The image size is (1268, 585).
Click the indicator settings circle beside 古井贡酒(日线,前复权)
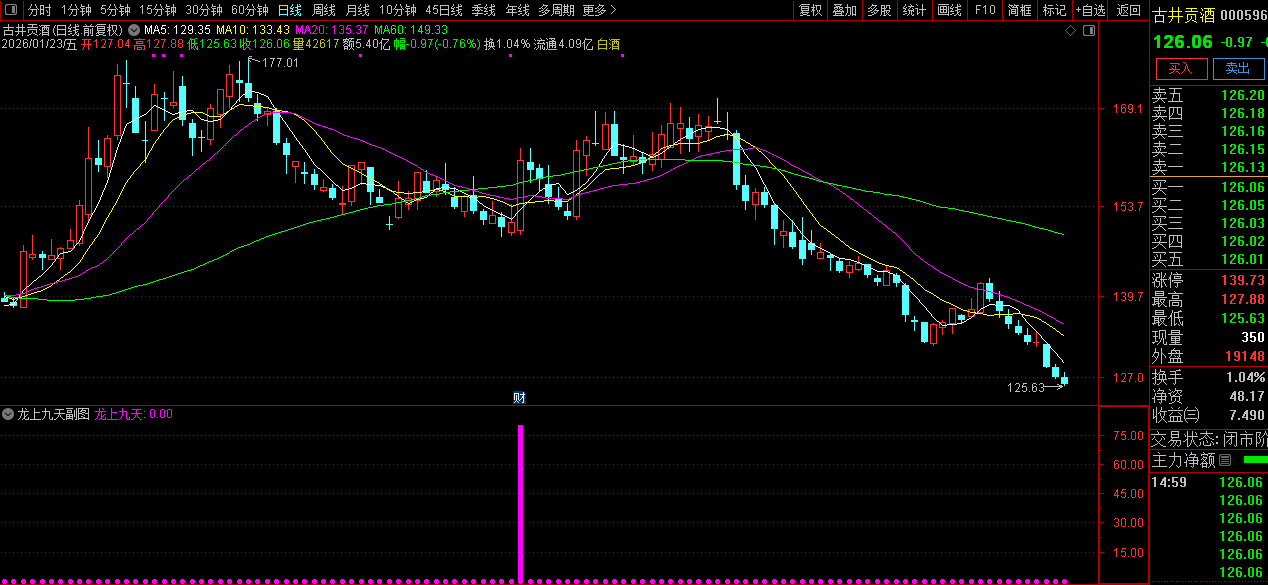click(x=135, y=30)
